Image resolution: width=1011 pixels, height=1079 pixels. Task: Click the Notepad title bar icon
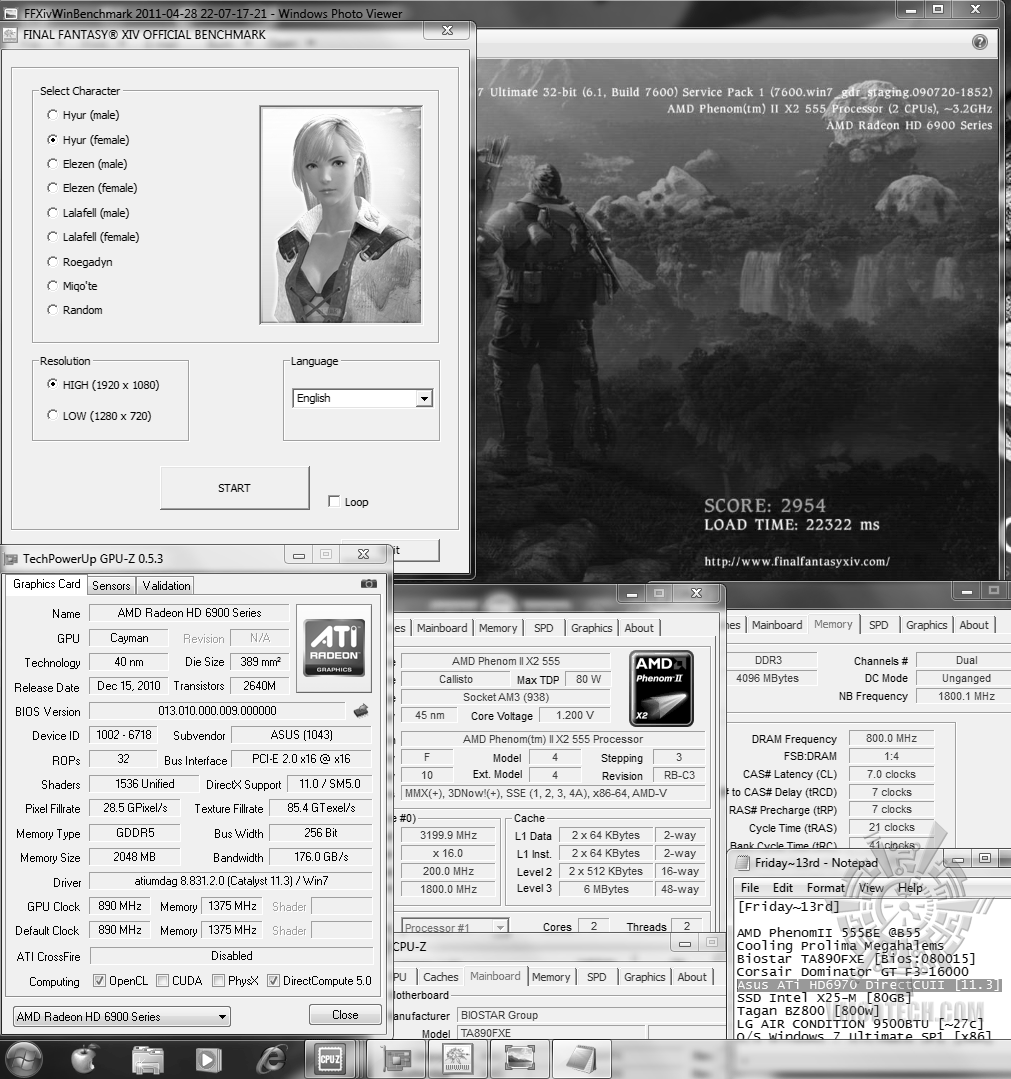click(743, 863)
